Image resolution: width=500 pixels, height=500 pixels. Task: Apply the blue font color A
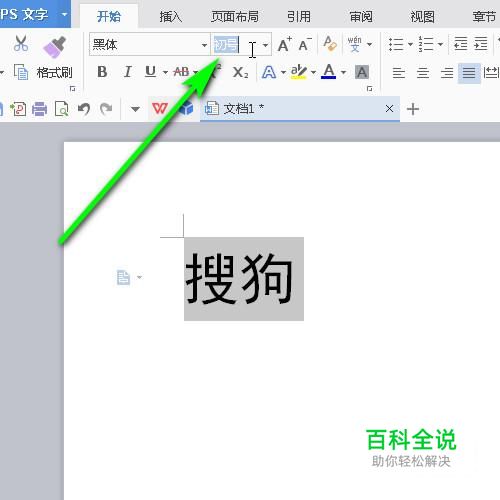click(x=329, y=71)
